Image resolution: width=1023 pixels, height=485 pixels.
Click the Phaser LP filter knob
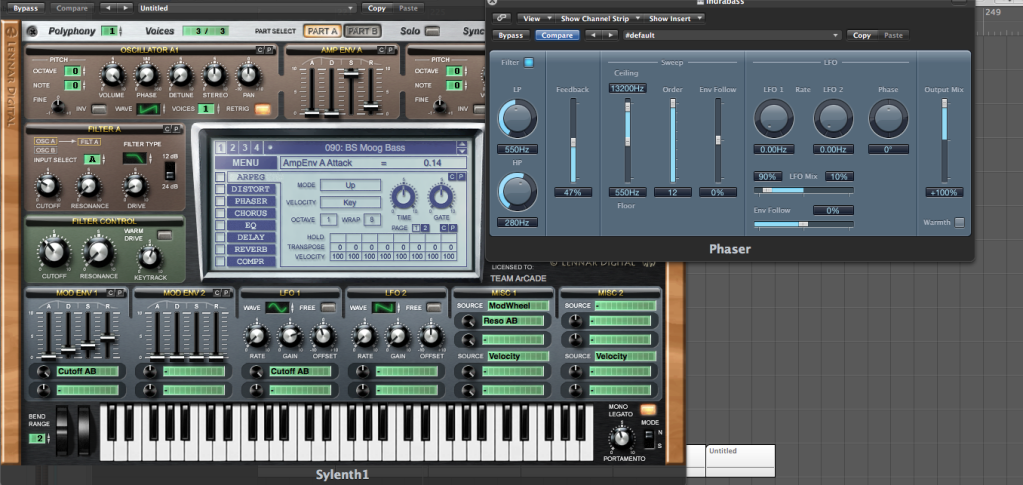[518, 119]
